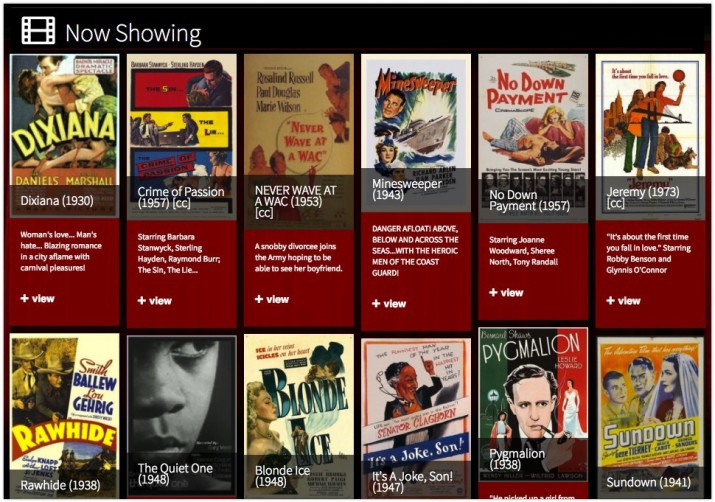The height and width of the screenshot is (502, 715).
Task: Expand view for Never Wave at a WAC
Action: point(272,299)
